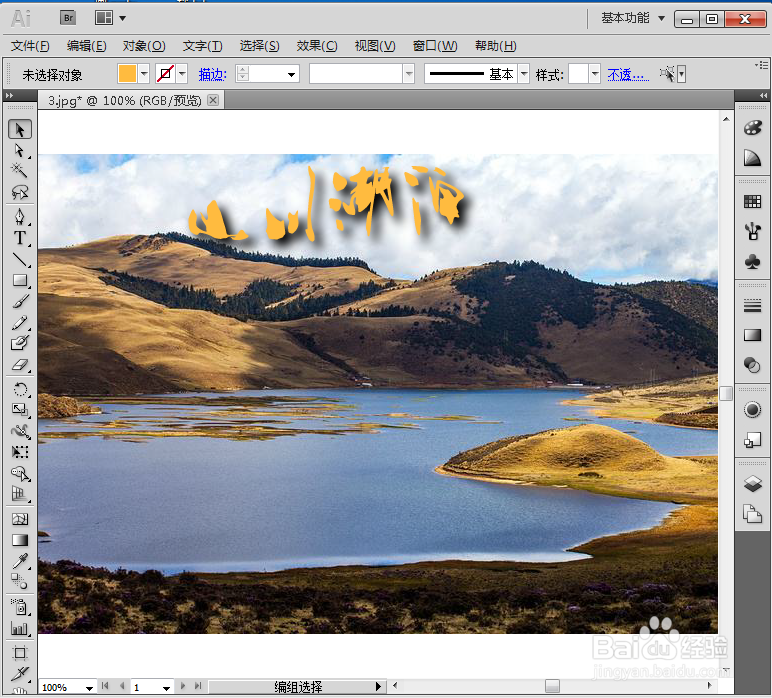Image resolution: width=772 pixels, height=698 pixels.
Task: Select the Slice tool
Action: tap(20, 673)
